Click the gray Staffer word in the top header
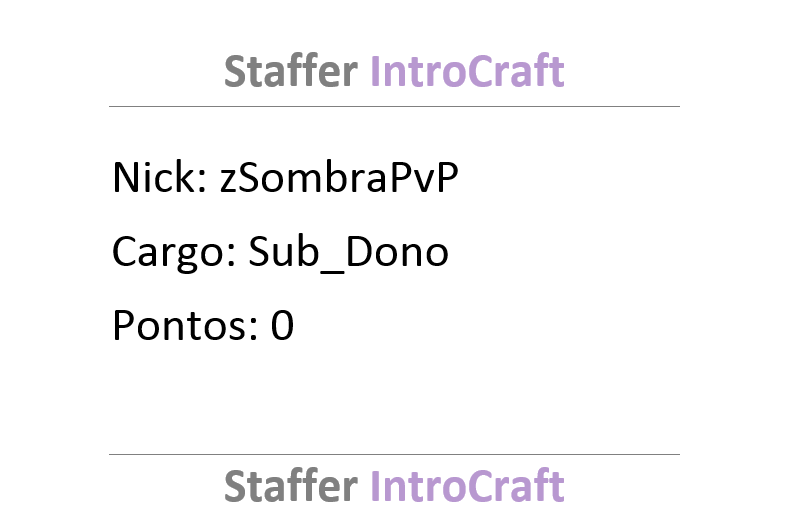 pos(290,71)
